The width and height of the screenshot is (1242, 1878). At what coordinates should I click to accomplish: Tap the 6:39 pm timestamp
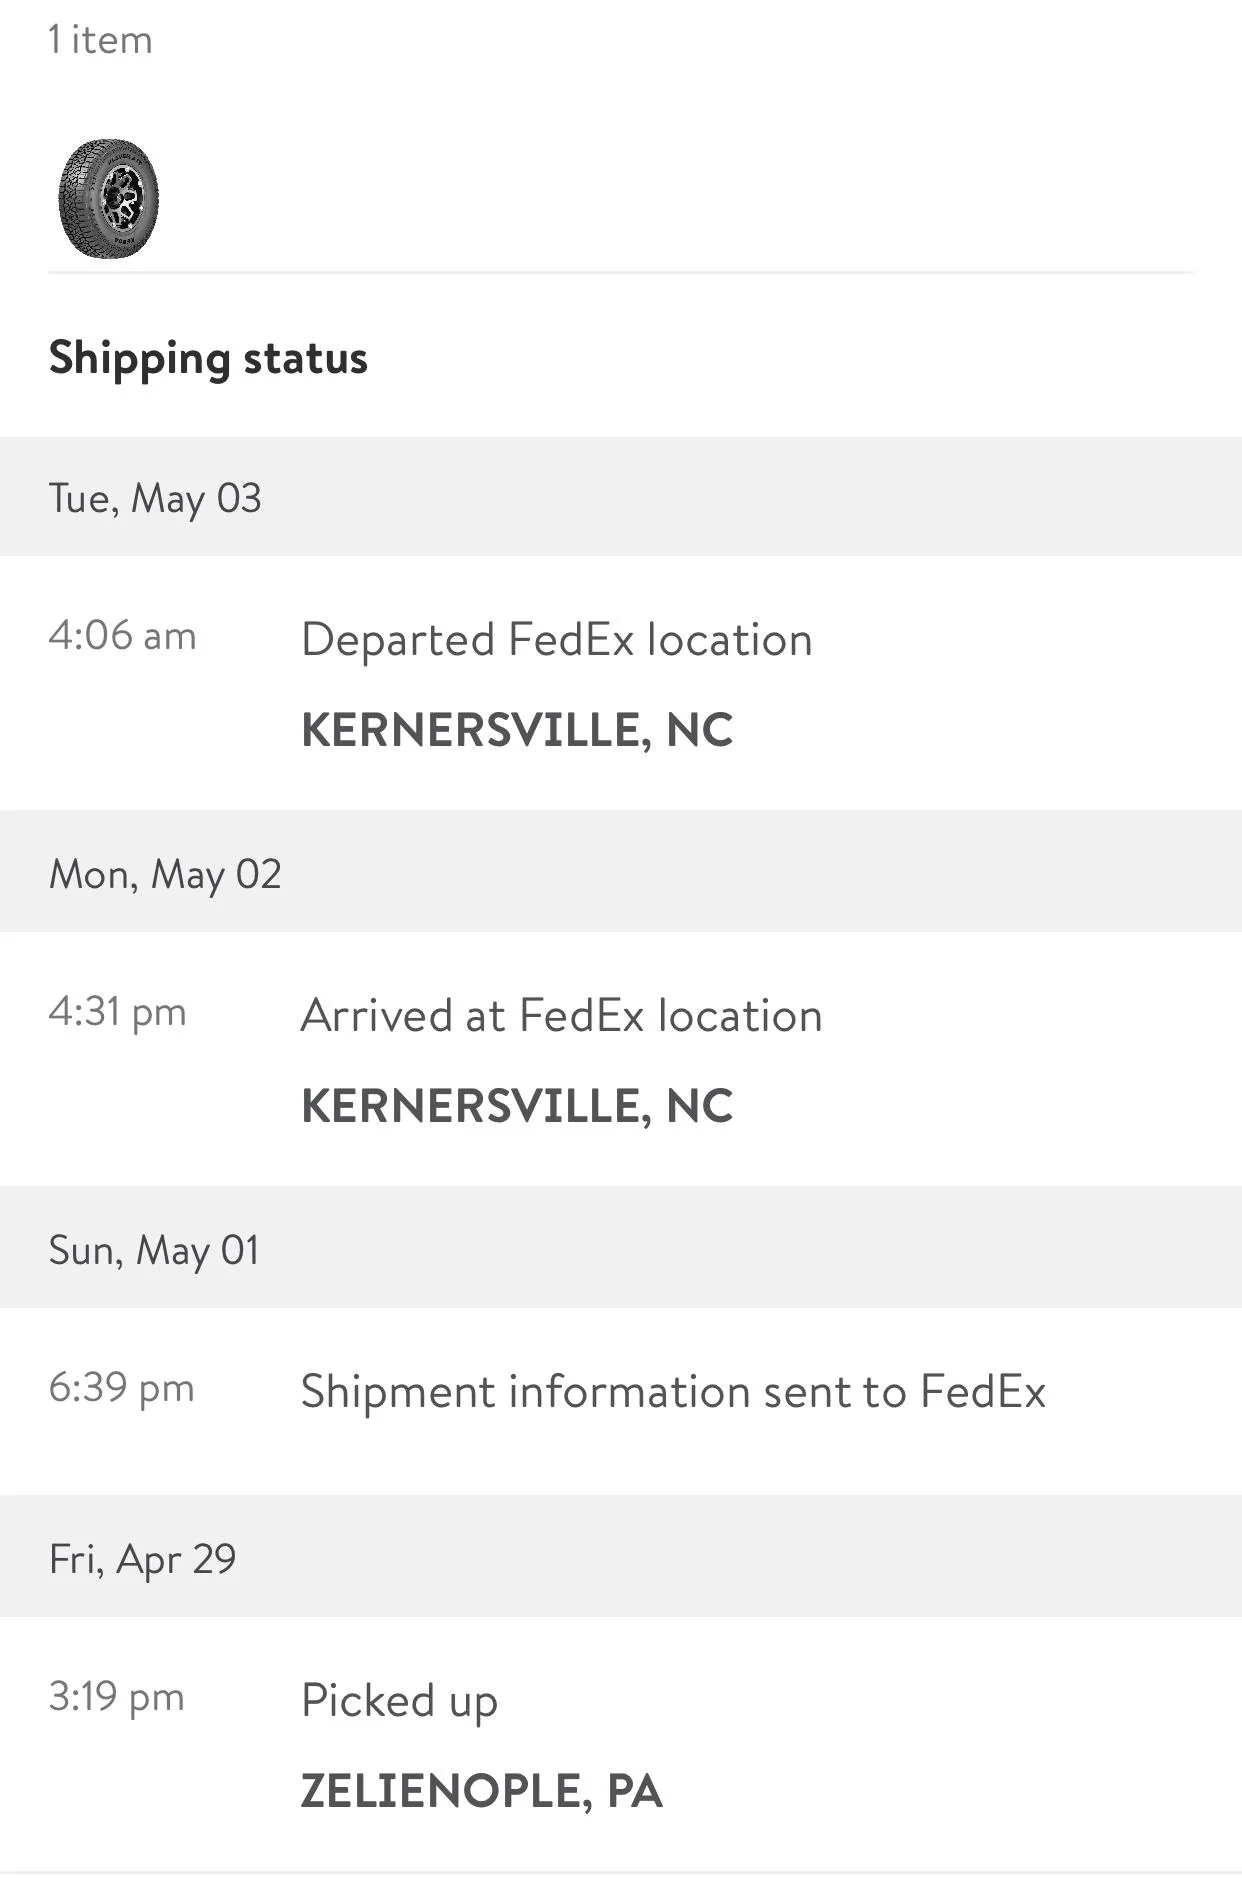click(x=121, y=1388)
